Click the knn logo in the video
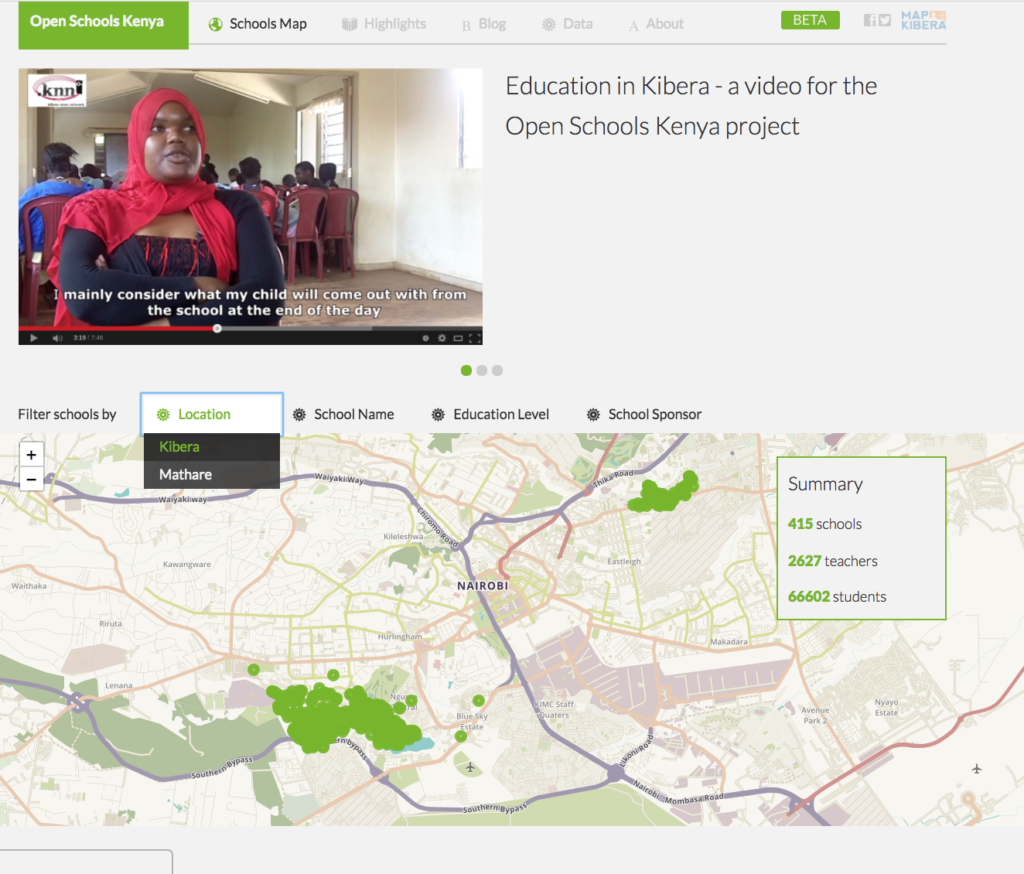Screen dimensions: 1024x874 tap(58, 91)
